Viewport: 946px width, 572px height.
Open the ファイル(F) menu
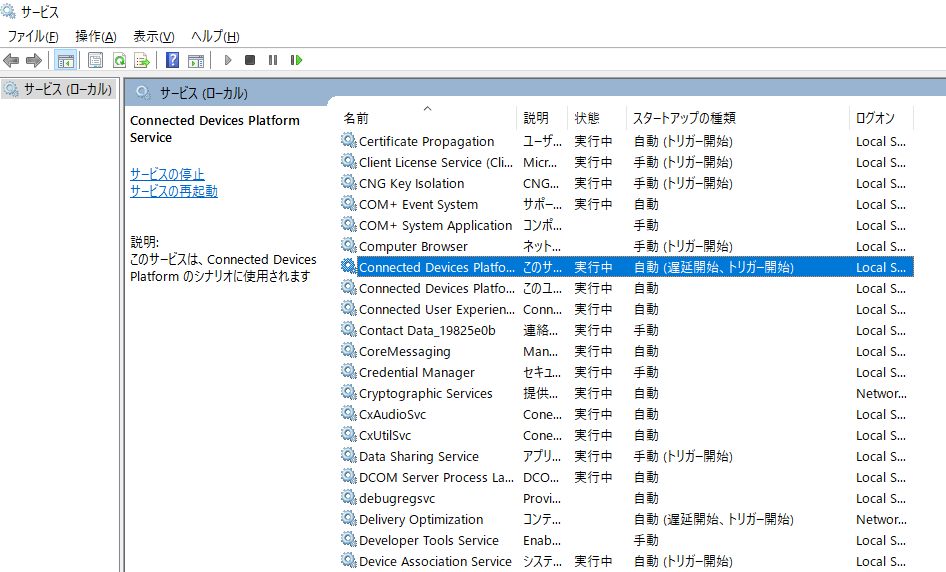pyautogui.click(x=33, y=36)
